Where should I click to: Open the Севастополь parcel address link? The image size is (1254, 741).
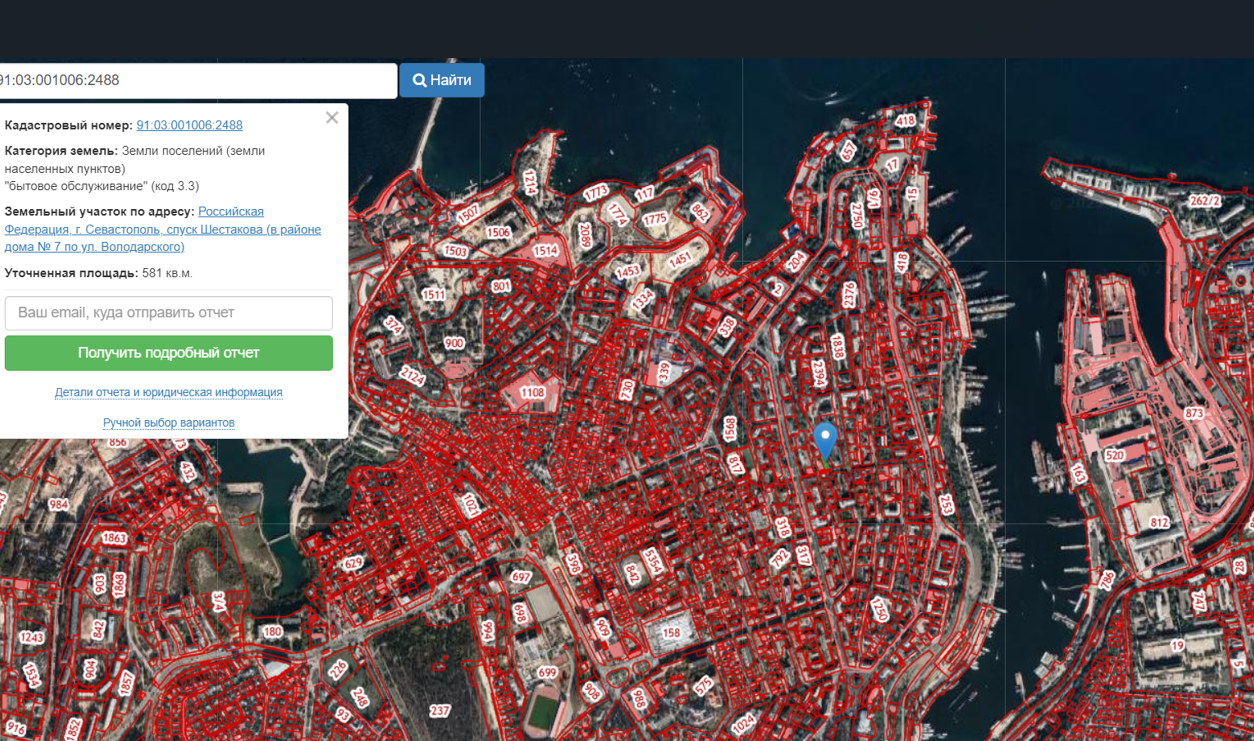162,229
